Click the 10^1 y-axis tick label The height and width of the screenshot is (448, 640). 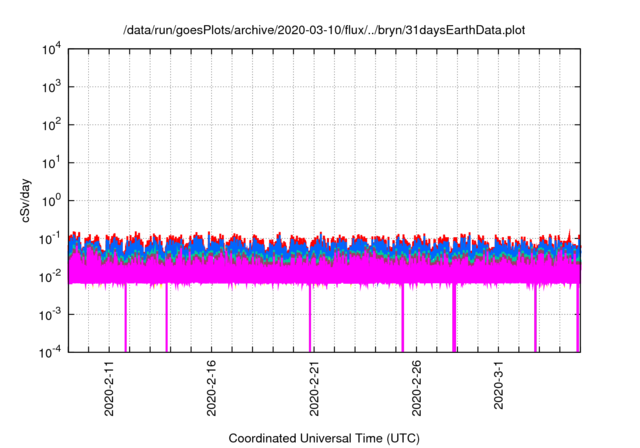[x=51, y=163]
